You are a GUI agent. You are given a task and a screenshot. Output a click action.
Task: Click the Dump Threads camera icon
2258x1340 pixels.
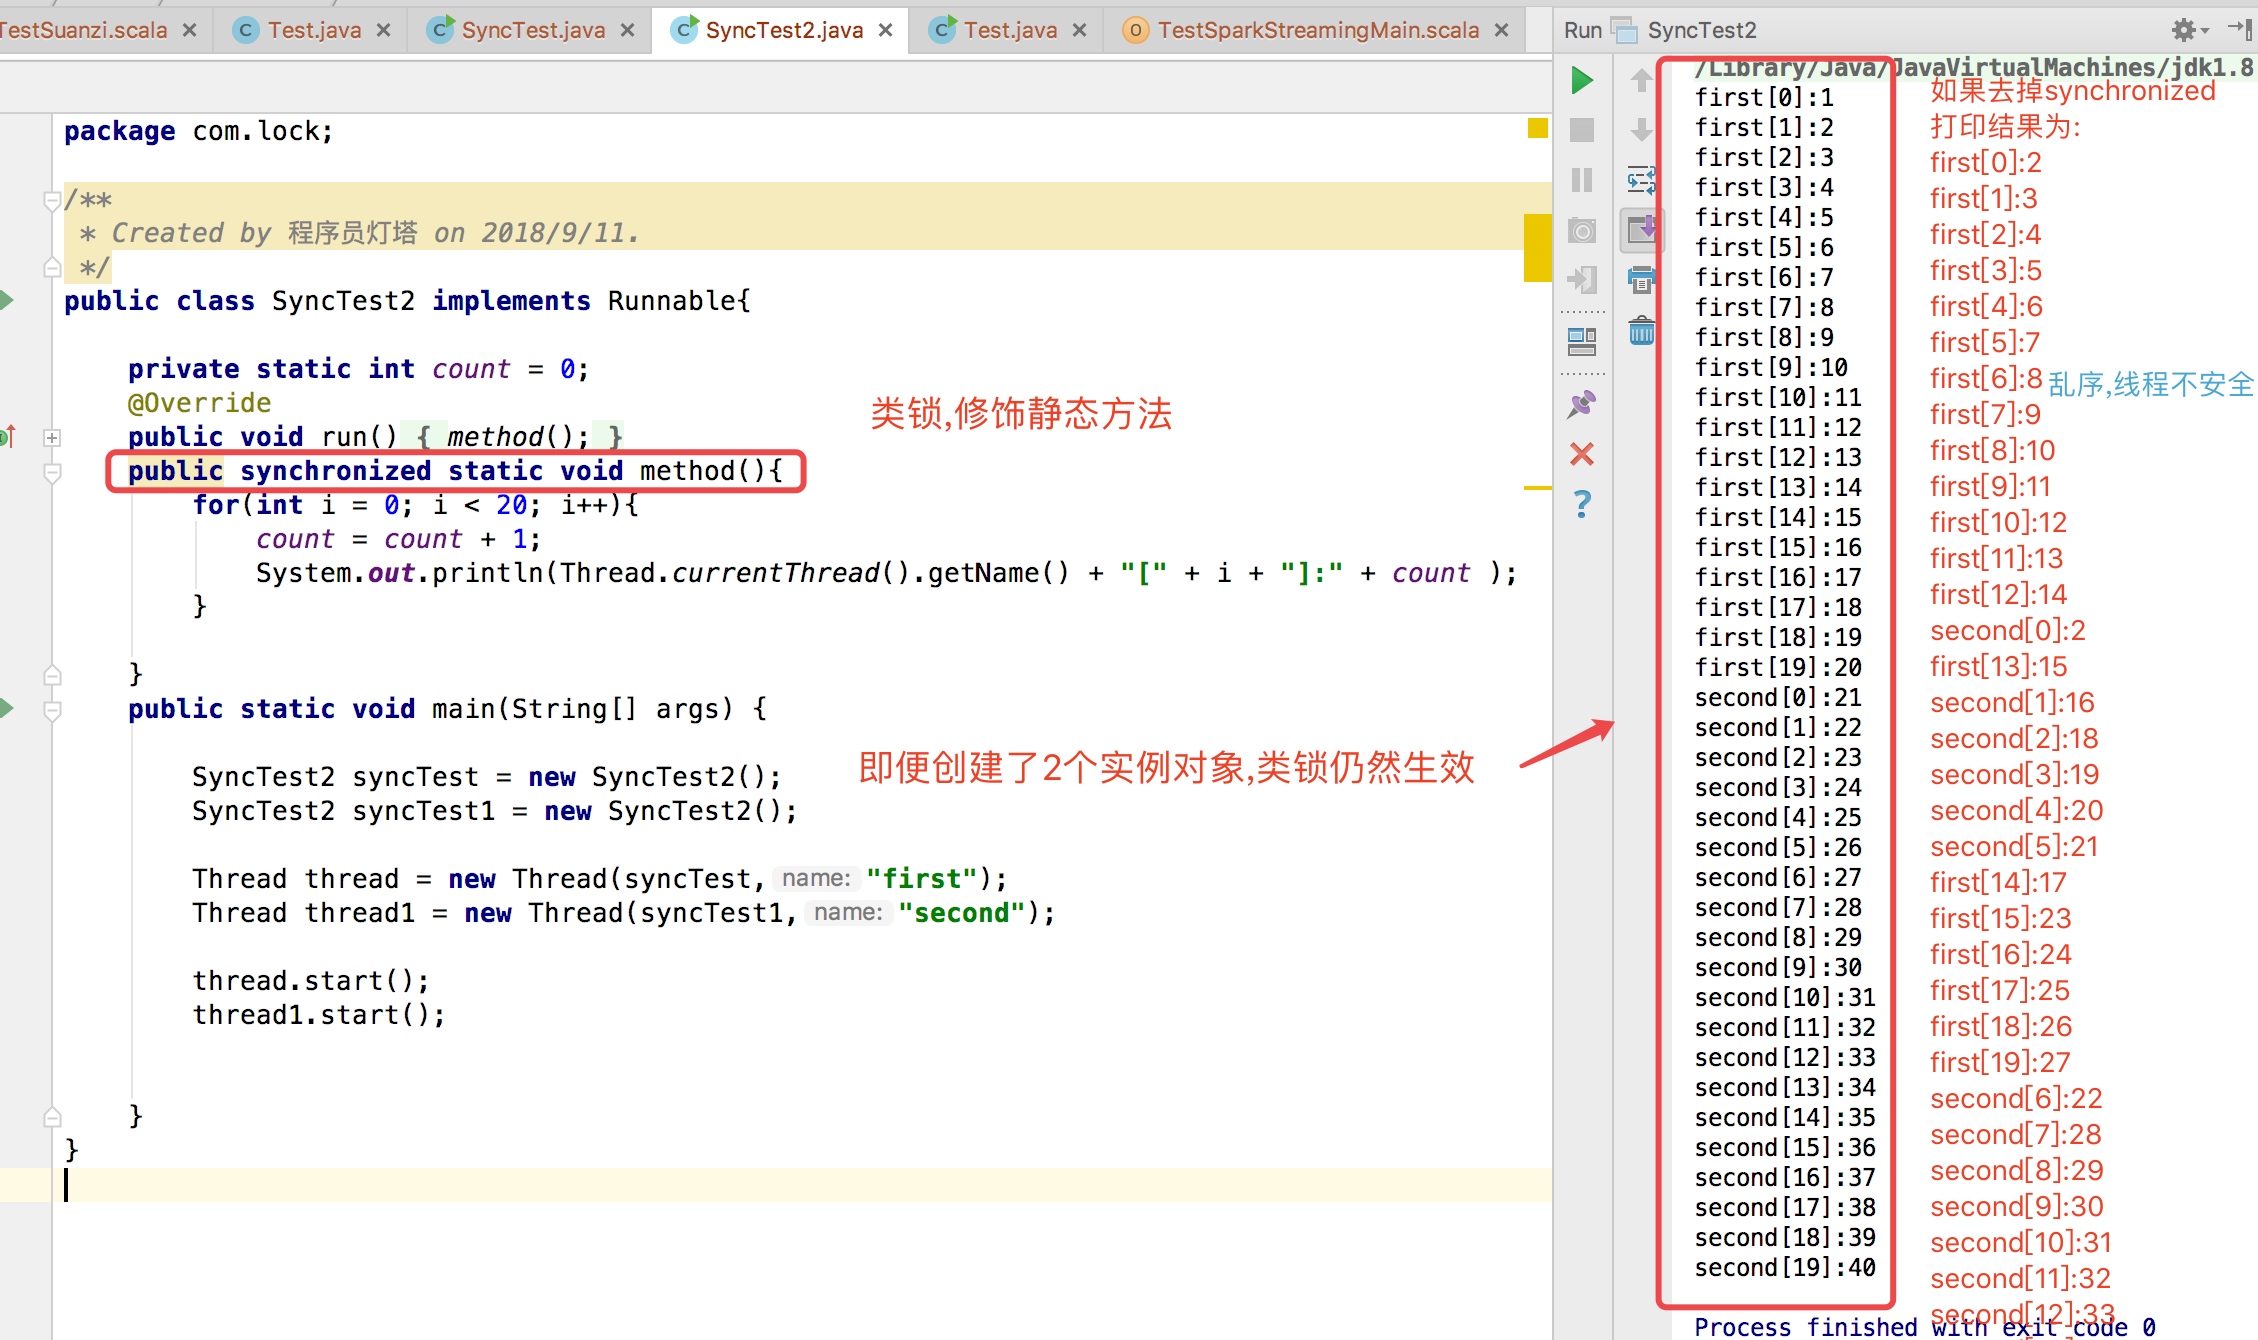point(1581,231)
